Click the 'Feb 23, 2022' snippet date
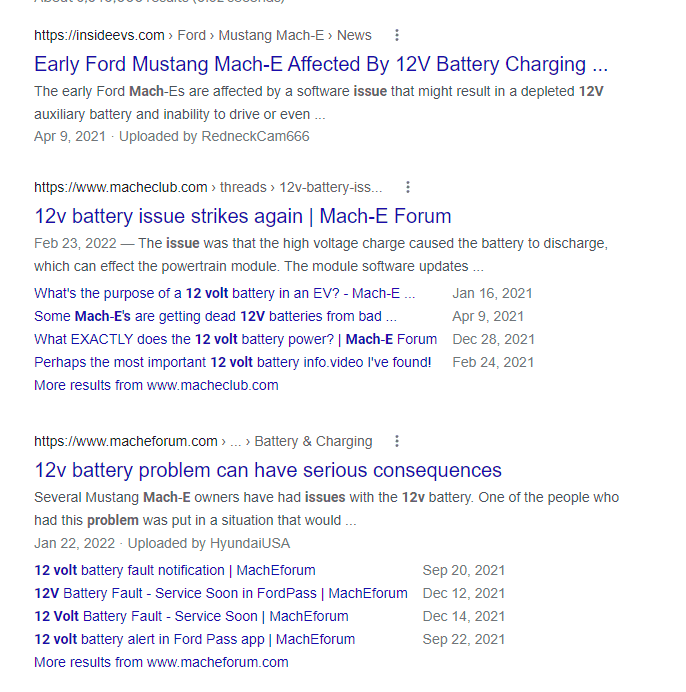The height and width of the screenshot is (692, 686). 75,244
